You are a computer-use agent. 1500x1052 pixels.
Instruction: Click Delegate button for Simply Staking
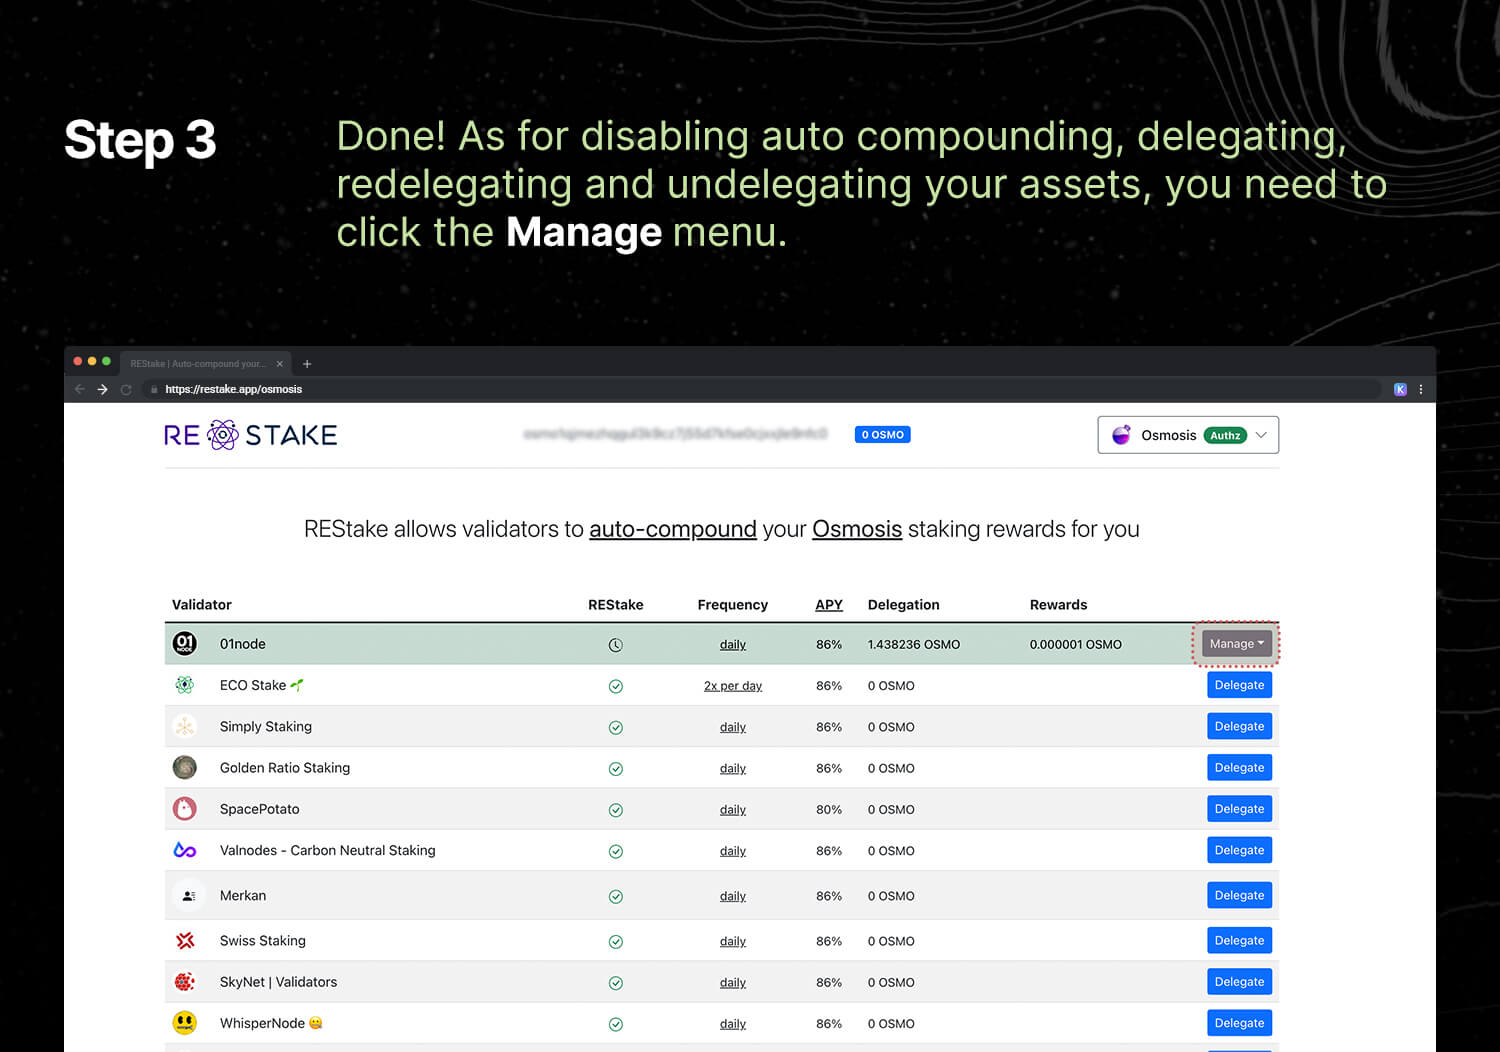[1239, 726]
